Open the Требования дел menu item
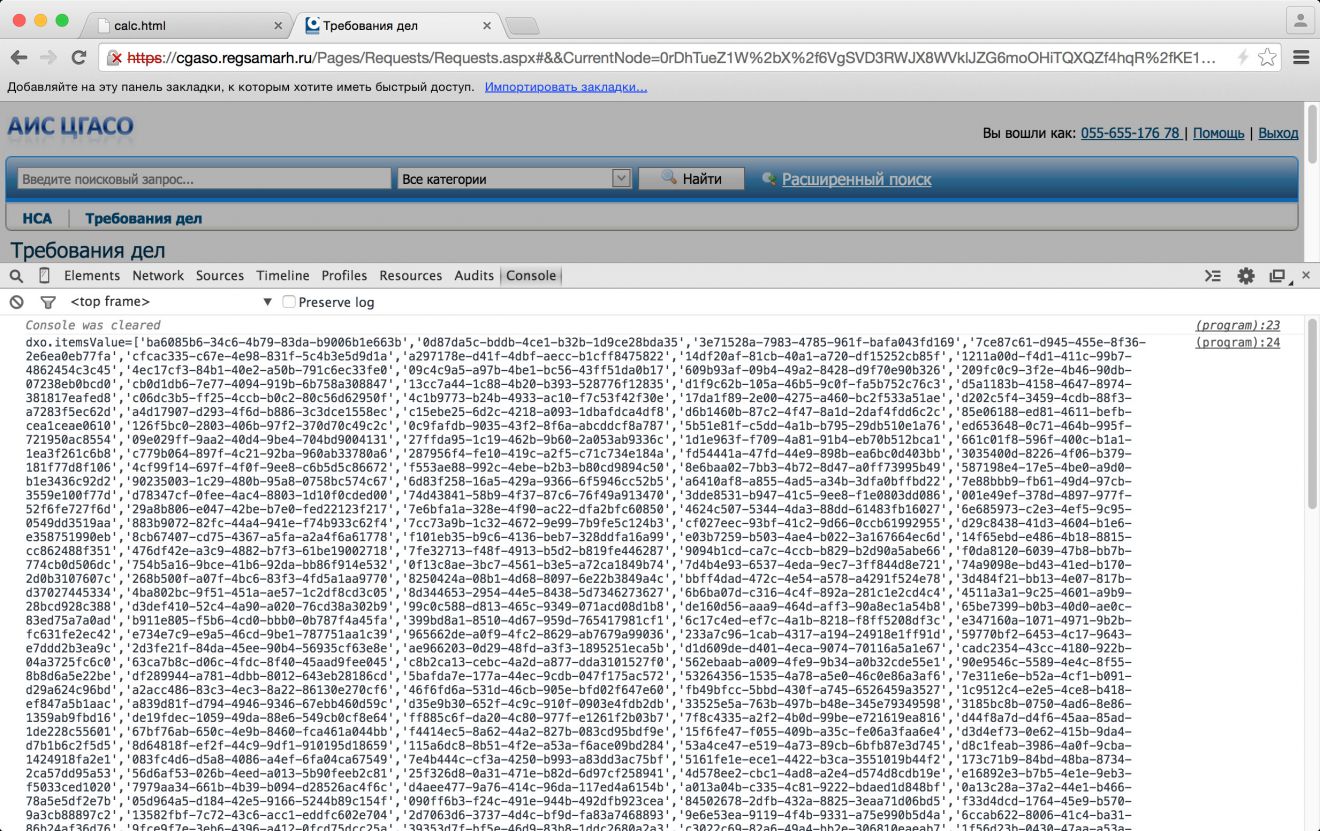1320x831 pixels. [143, 218]
